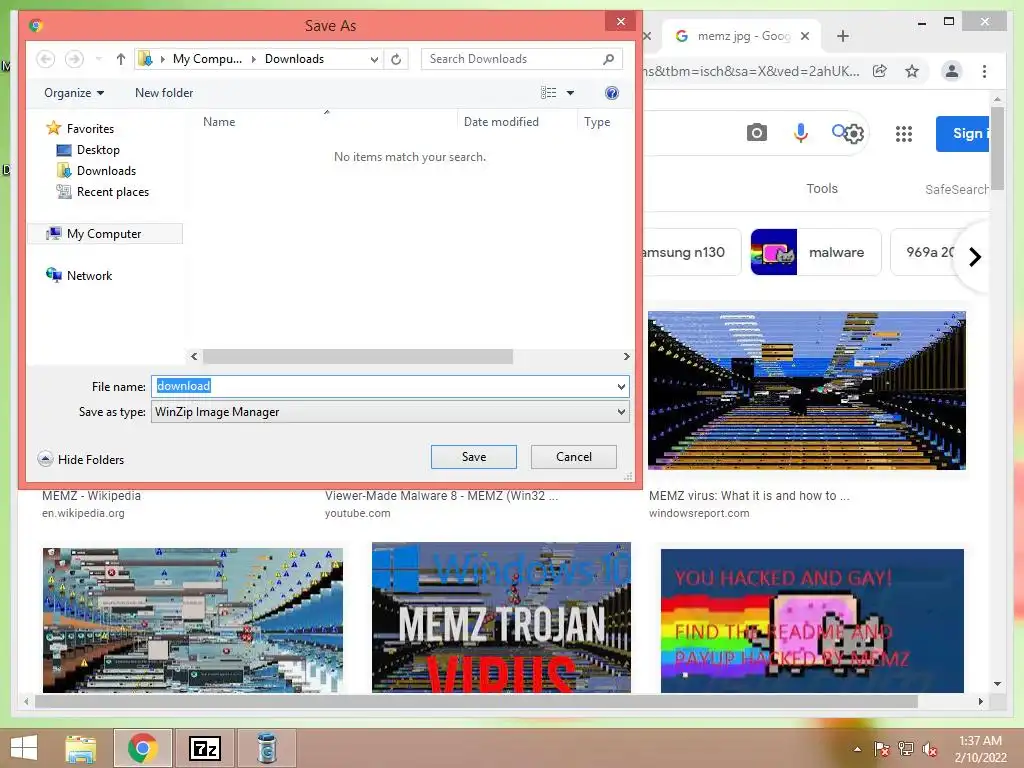The image size is (1024, 768).
Task: Go forward in Save As dialog
Action: (74, 59)
